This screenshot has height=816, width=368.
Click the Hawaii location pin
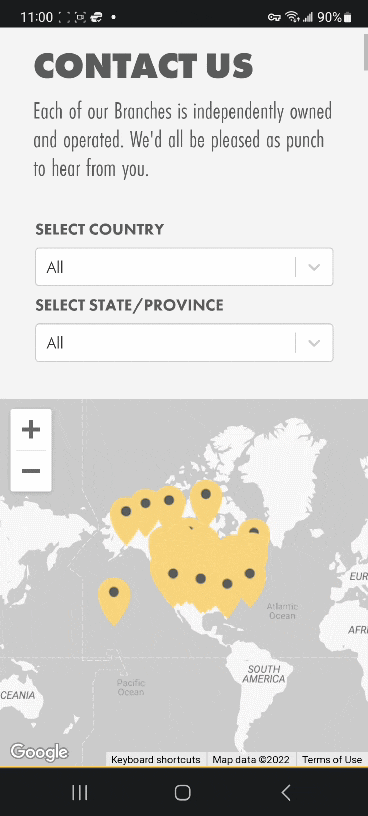pyautogui.click(x=114, y=600)
